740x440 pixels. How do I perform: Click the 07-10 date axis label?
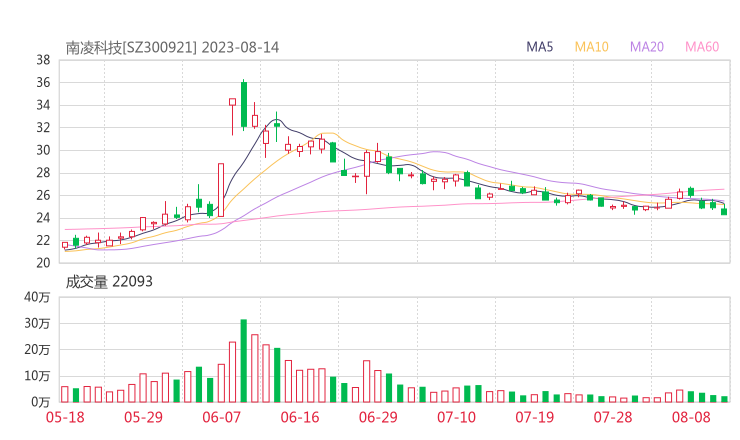tap(456, 417)
